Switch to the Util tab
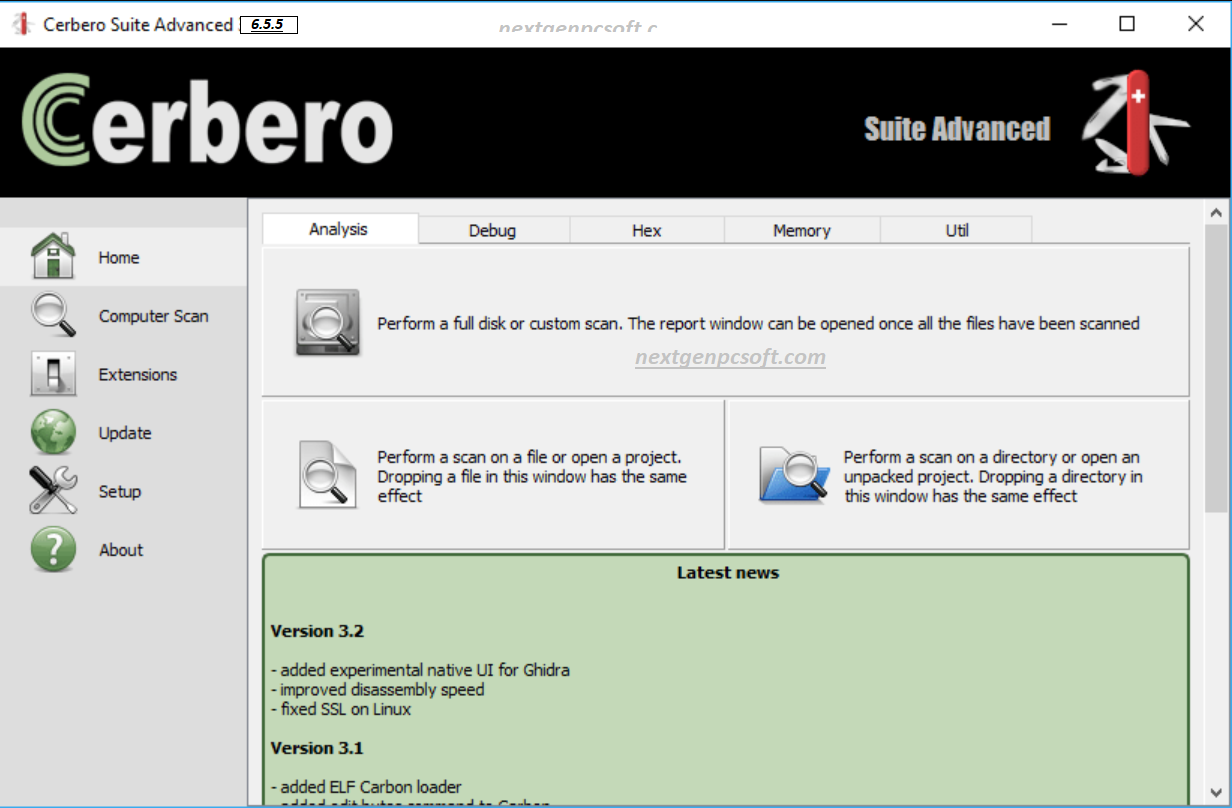This screenshot has height=808, width=1232. (955, 230)
